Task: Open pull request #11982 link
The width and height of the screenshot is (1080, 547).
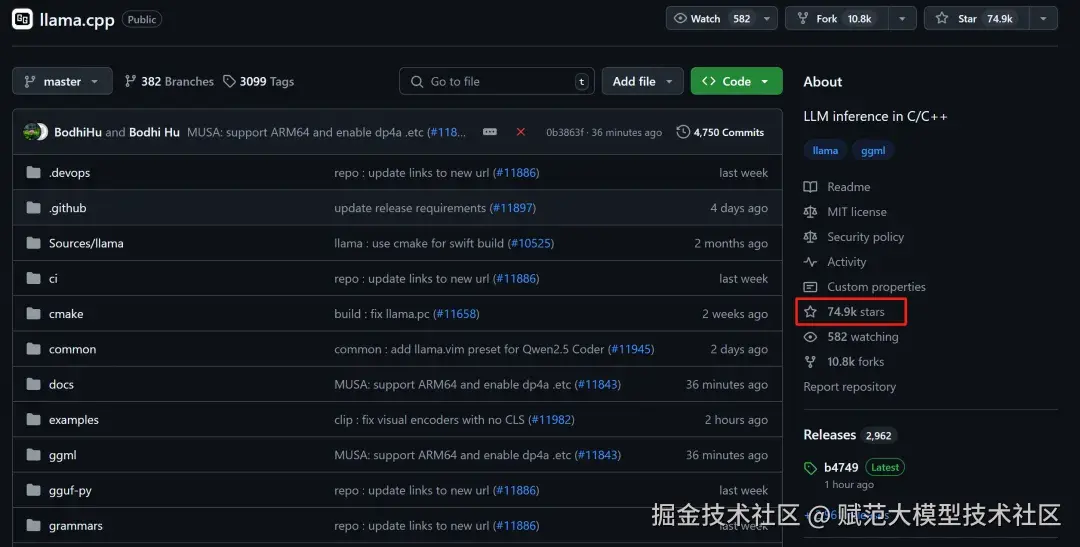Action: tap(551, 420)
